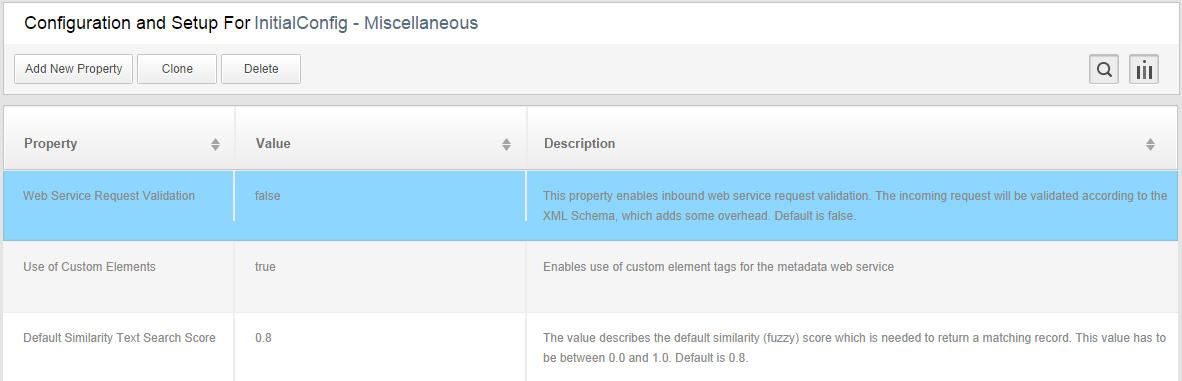The height and width of the screenshot is (381, 1182).
Task: Open the search magnifier icon
Action: click(x=1104, y=69)
